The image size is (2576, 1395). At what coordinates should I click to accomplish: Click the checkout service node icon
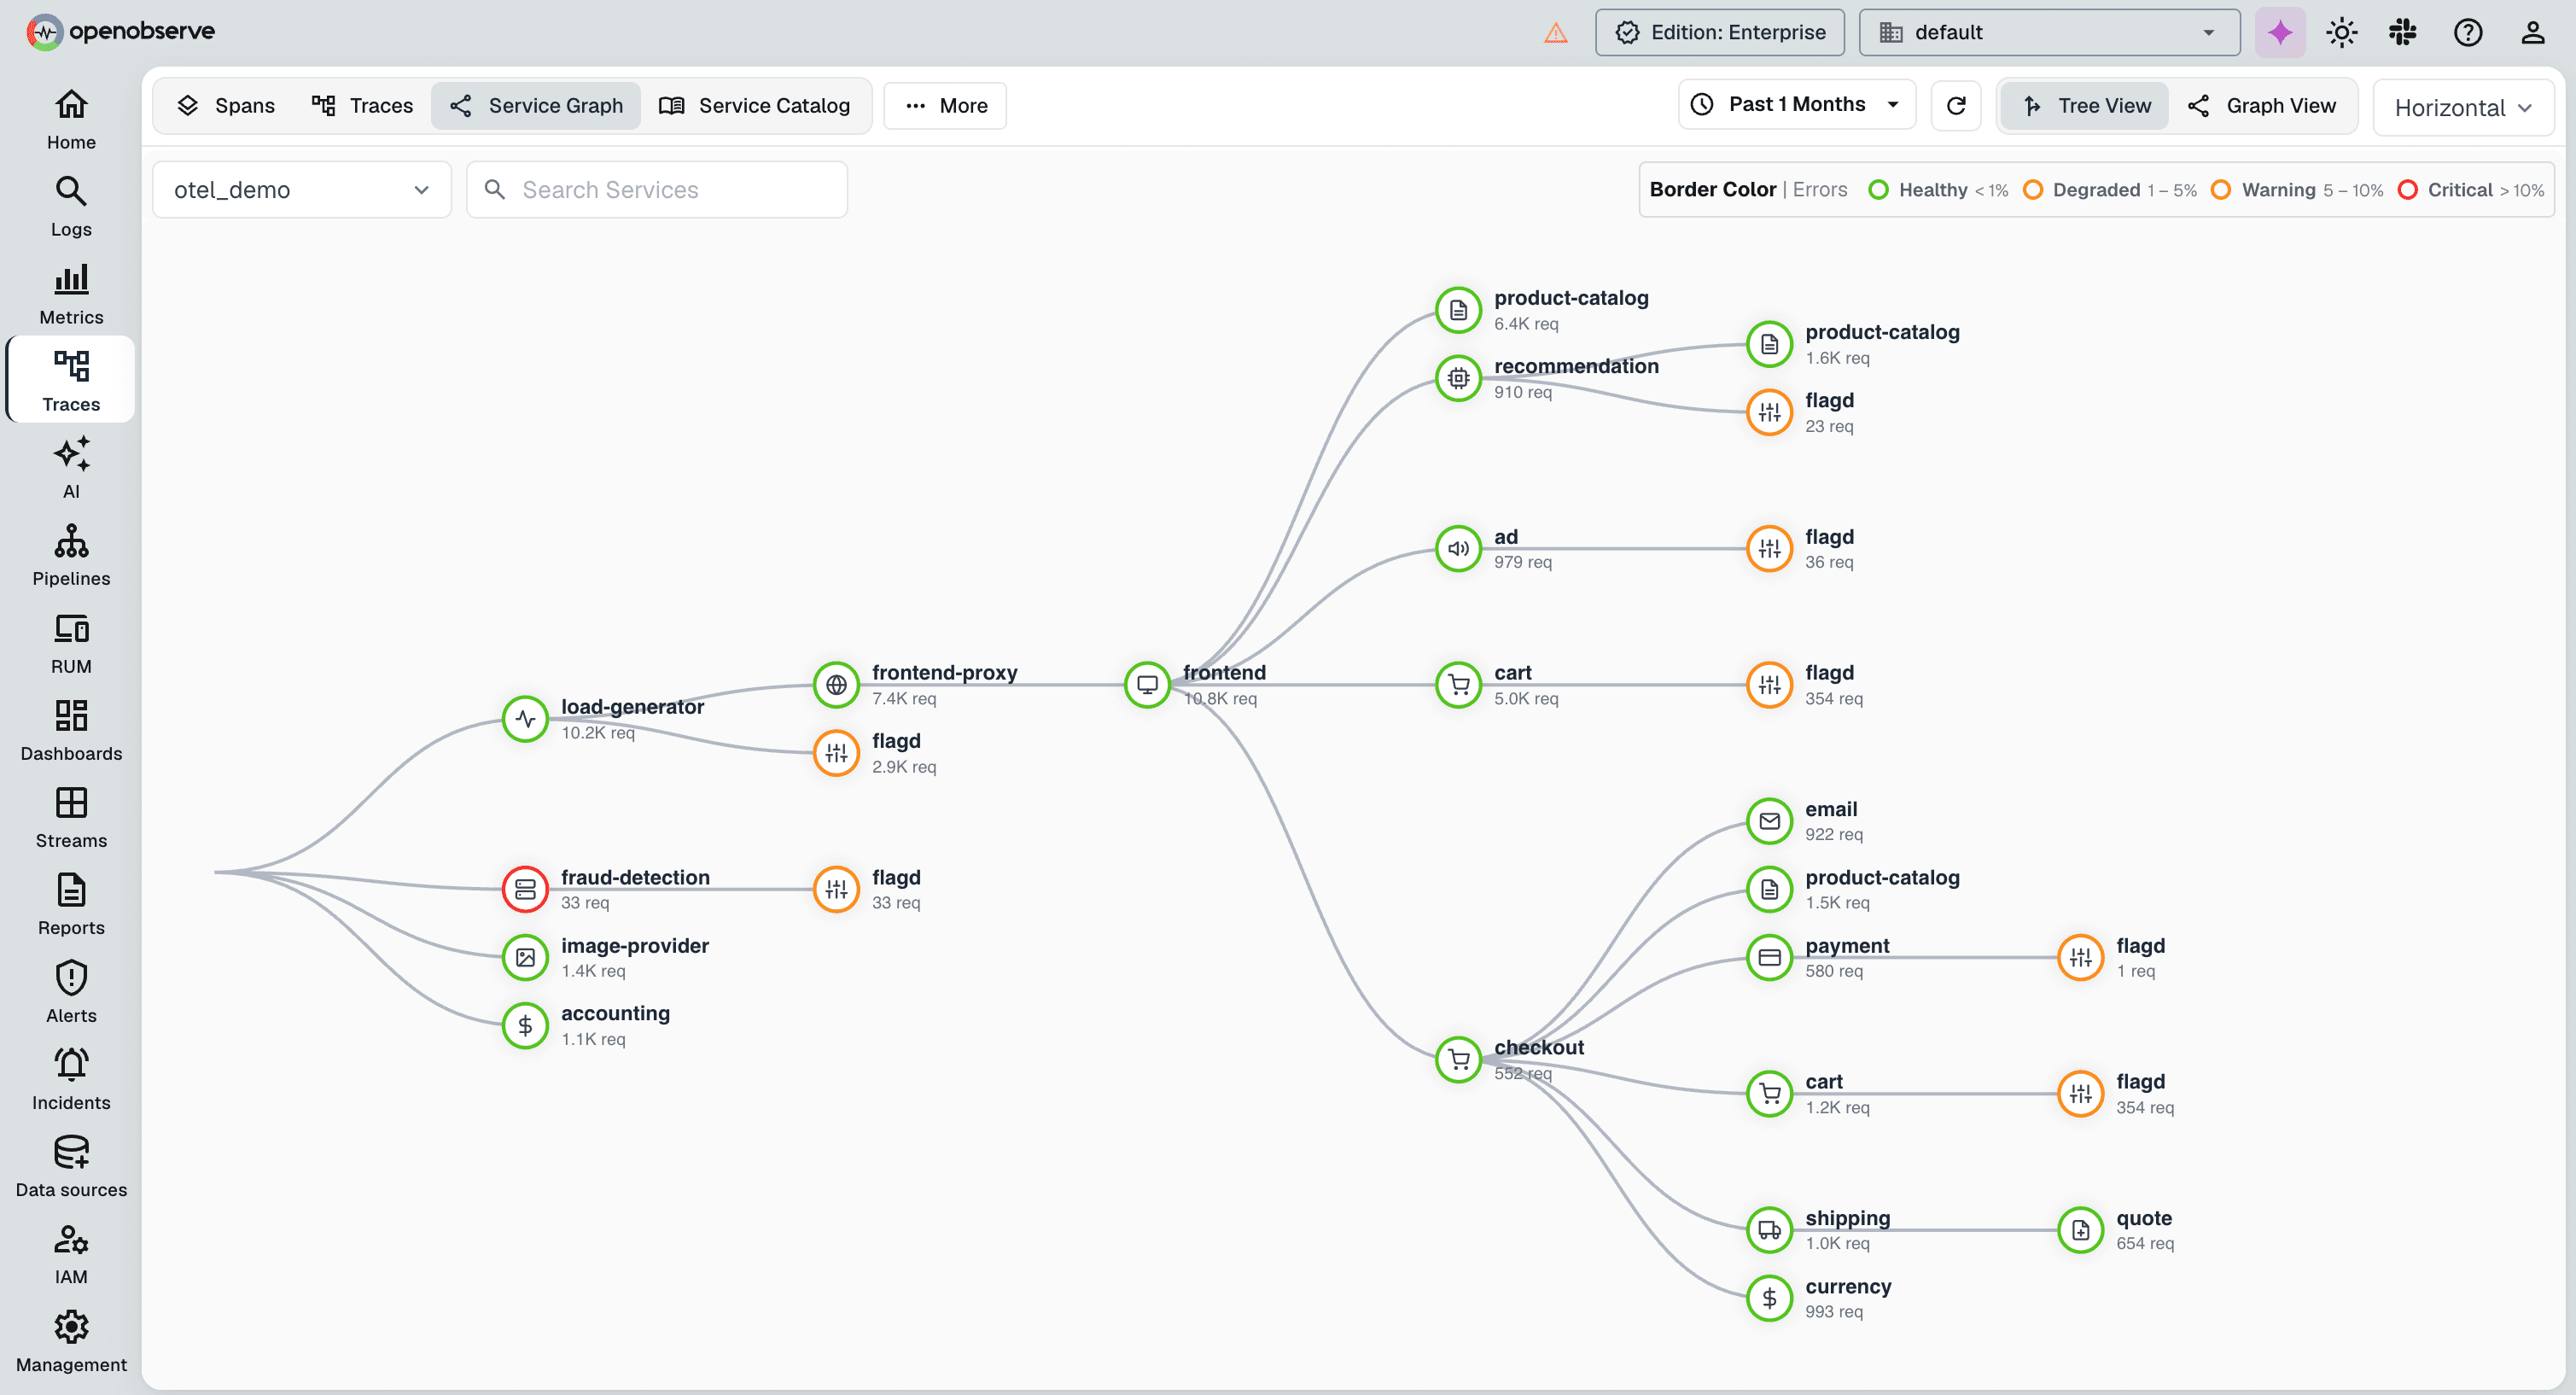pyautogui.click(x=1458, y=1059)
